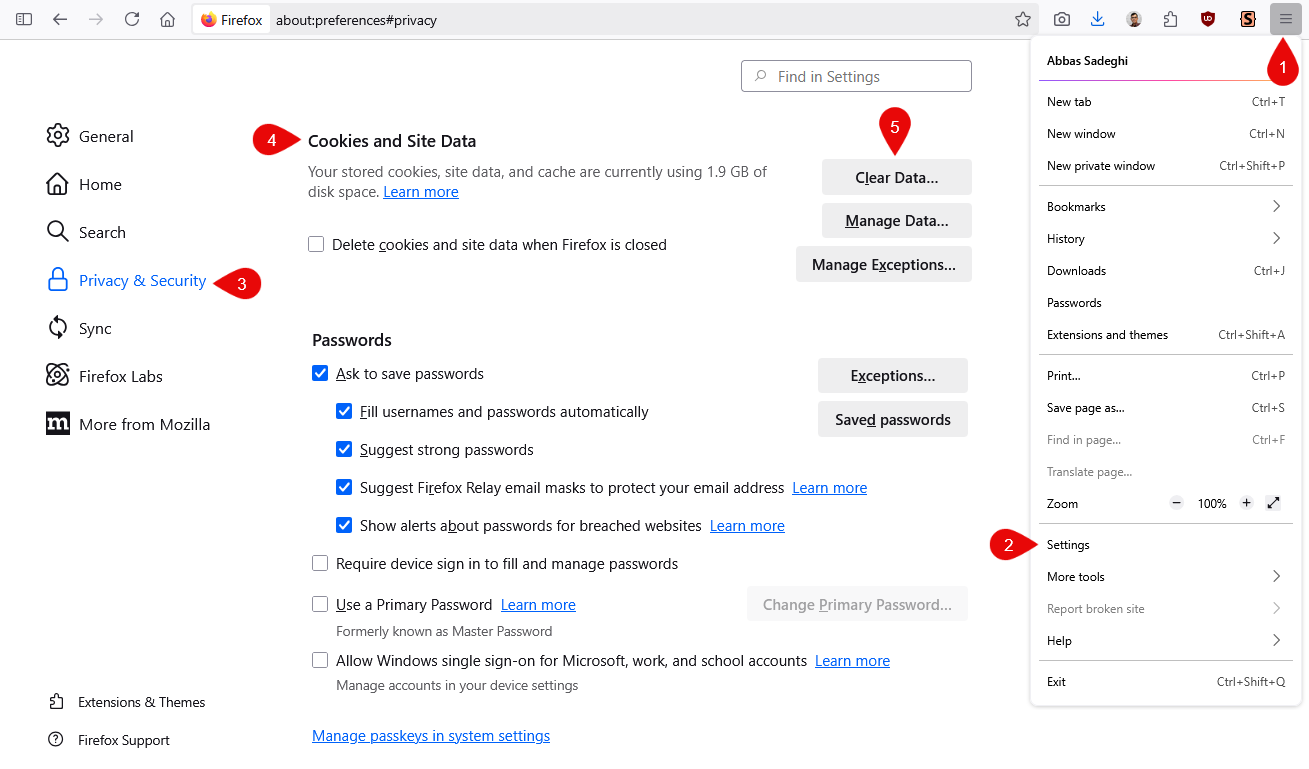Toggle the sidebar panel icon

(x=24, y=19)
